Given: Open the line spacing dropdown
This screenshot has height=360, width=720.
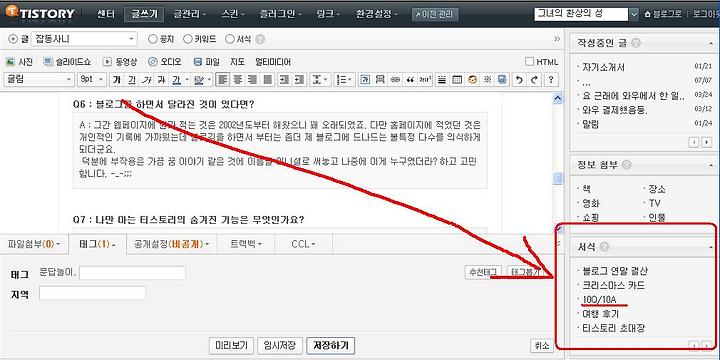Looking at the screenshot, I should (320, 79).
